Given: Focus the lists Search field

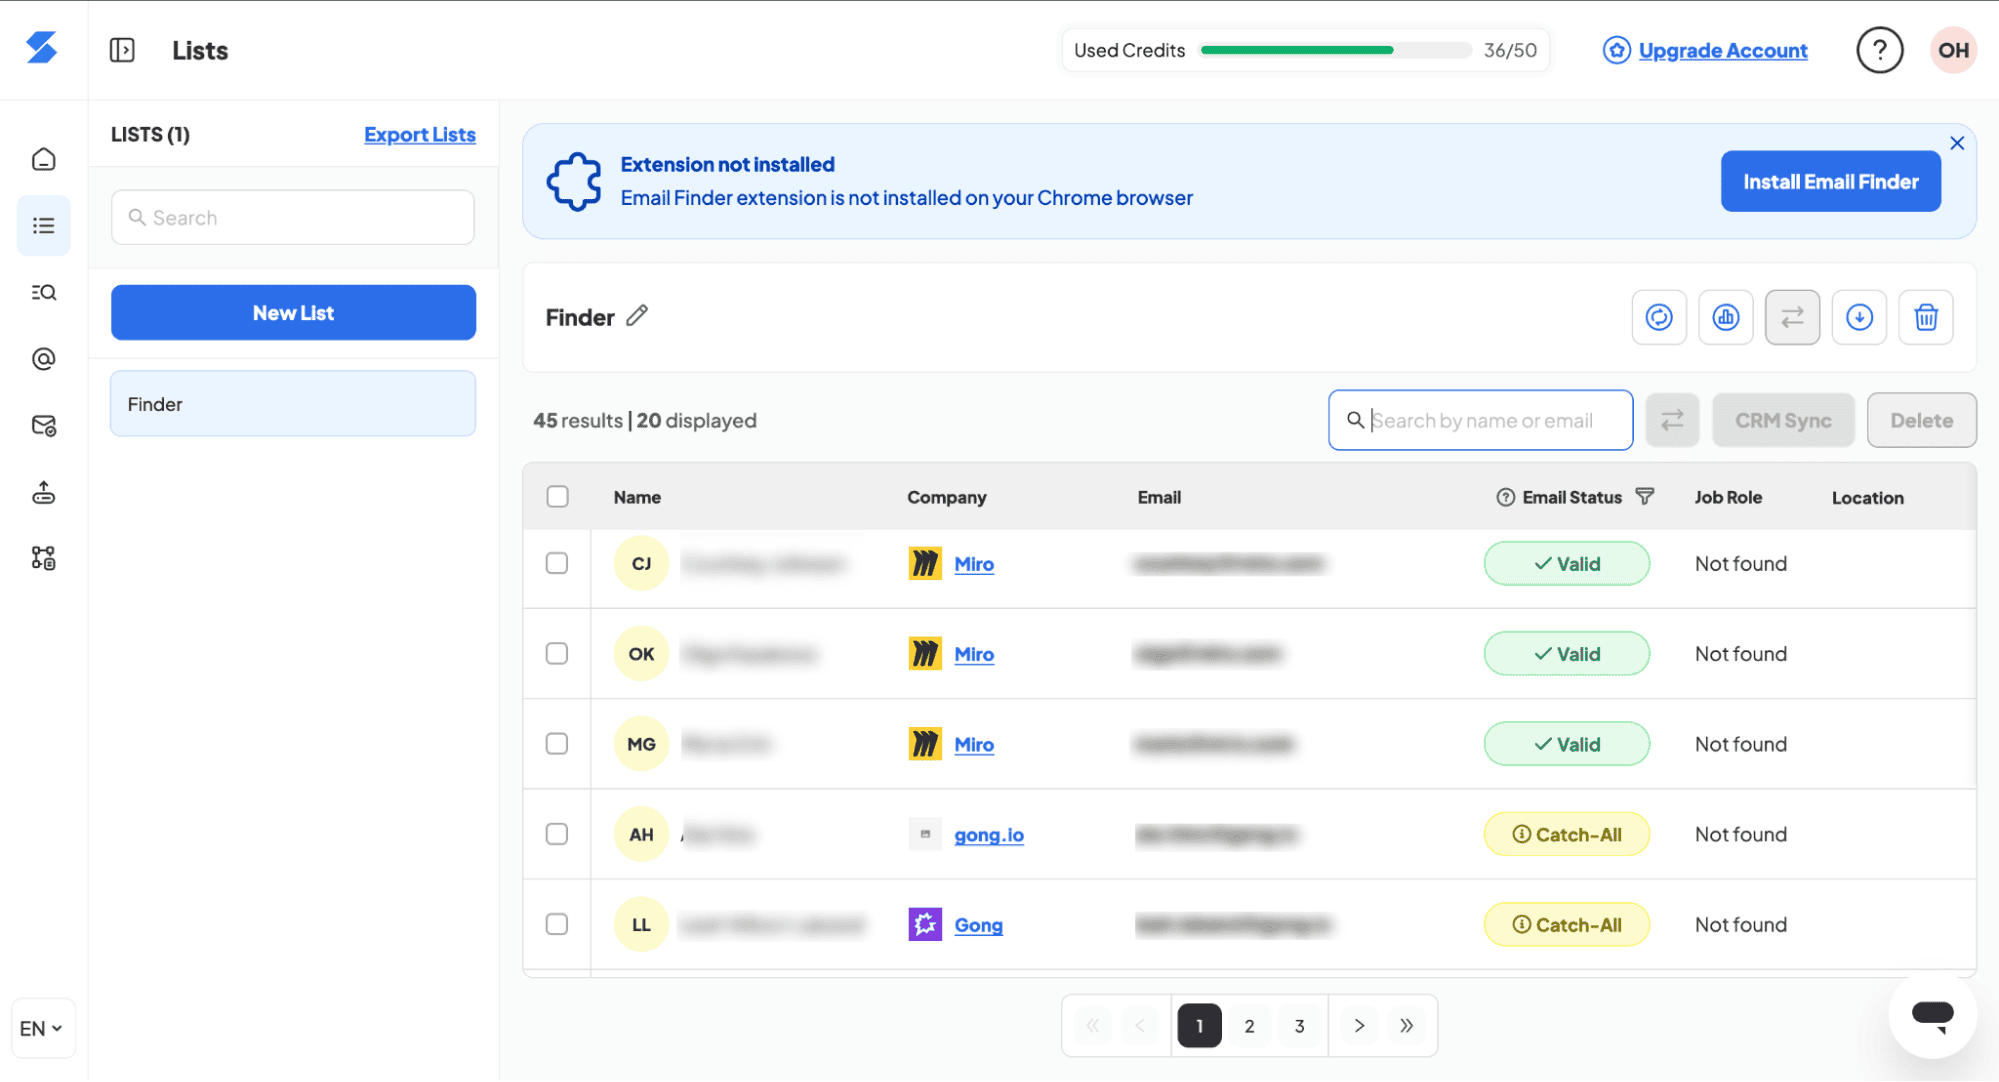Looking at the screenshot, I should pos(293,217).
